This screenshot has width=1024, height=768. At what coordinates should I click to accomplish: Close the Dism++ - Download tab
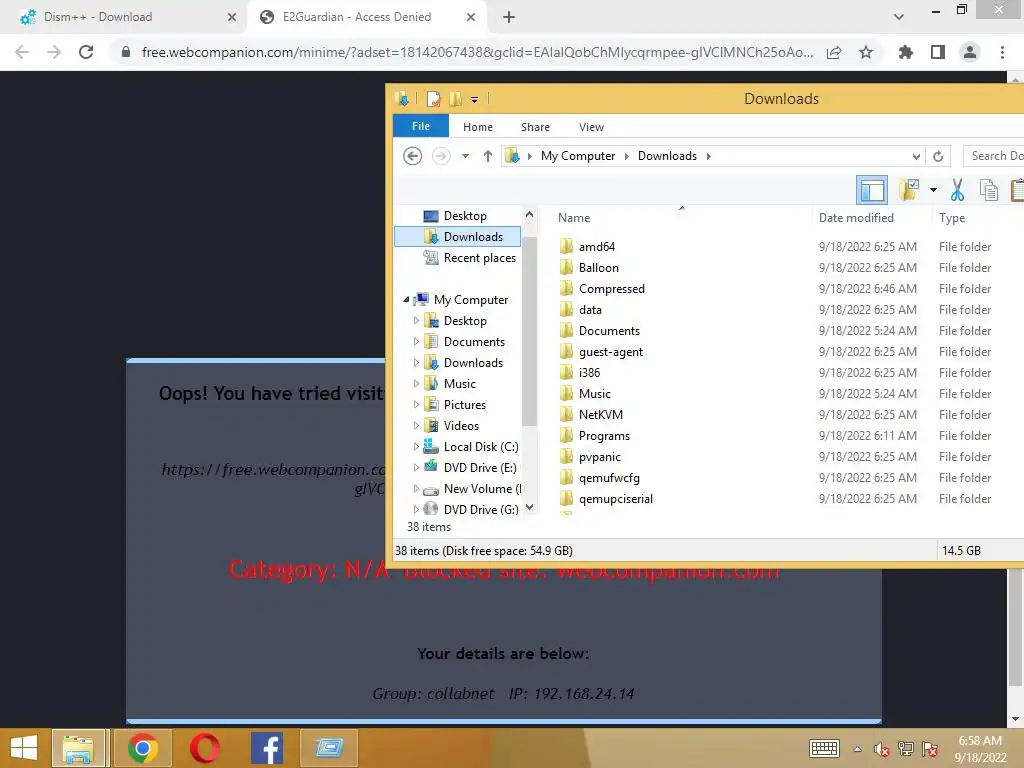(x=232, y=17)
